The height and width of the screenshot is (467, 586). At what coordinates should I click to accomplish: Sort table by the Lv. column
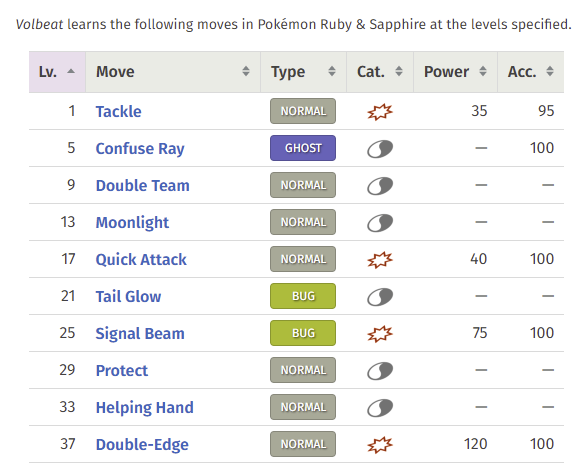[57, 72]
